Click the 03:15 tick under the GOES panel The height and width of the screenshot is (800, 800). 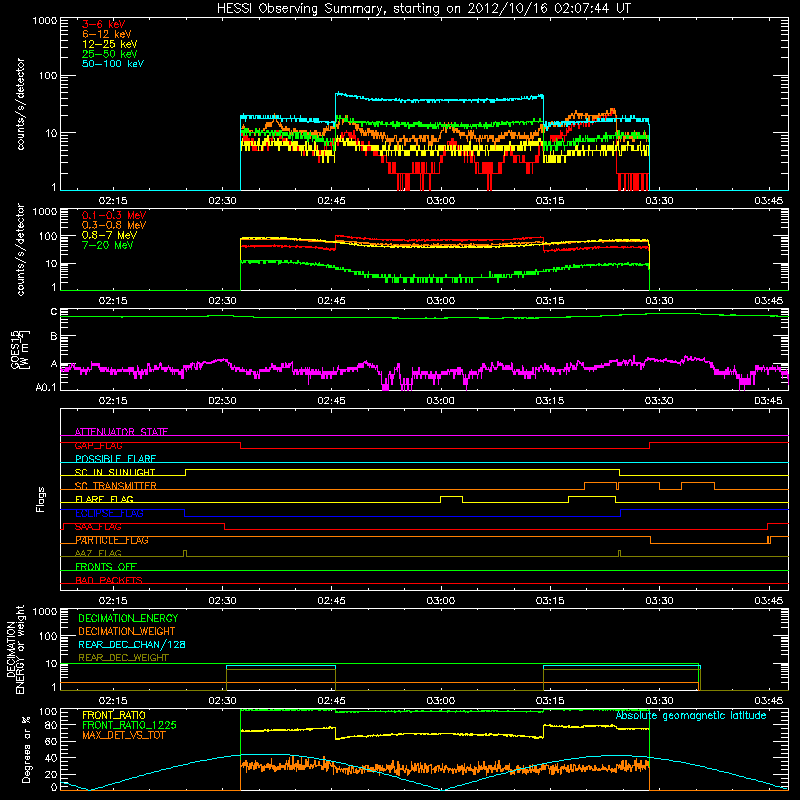click(550, 401)
